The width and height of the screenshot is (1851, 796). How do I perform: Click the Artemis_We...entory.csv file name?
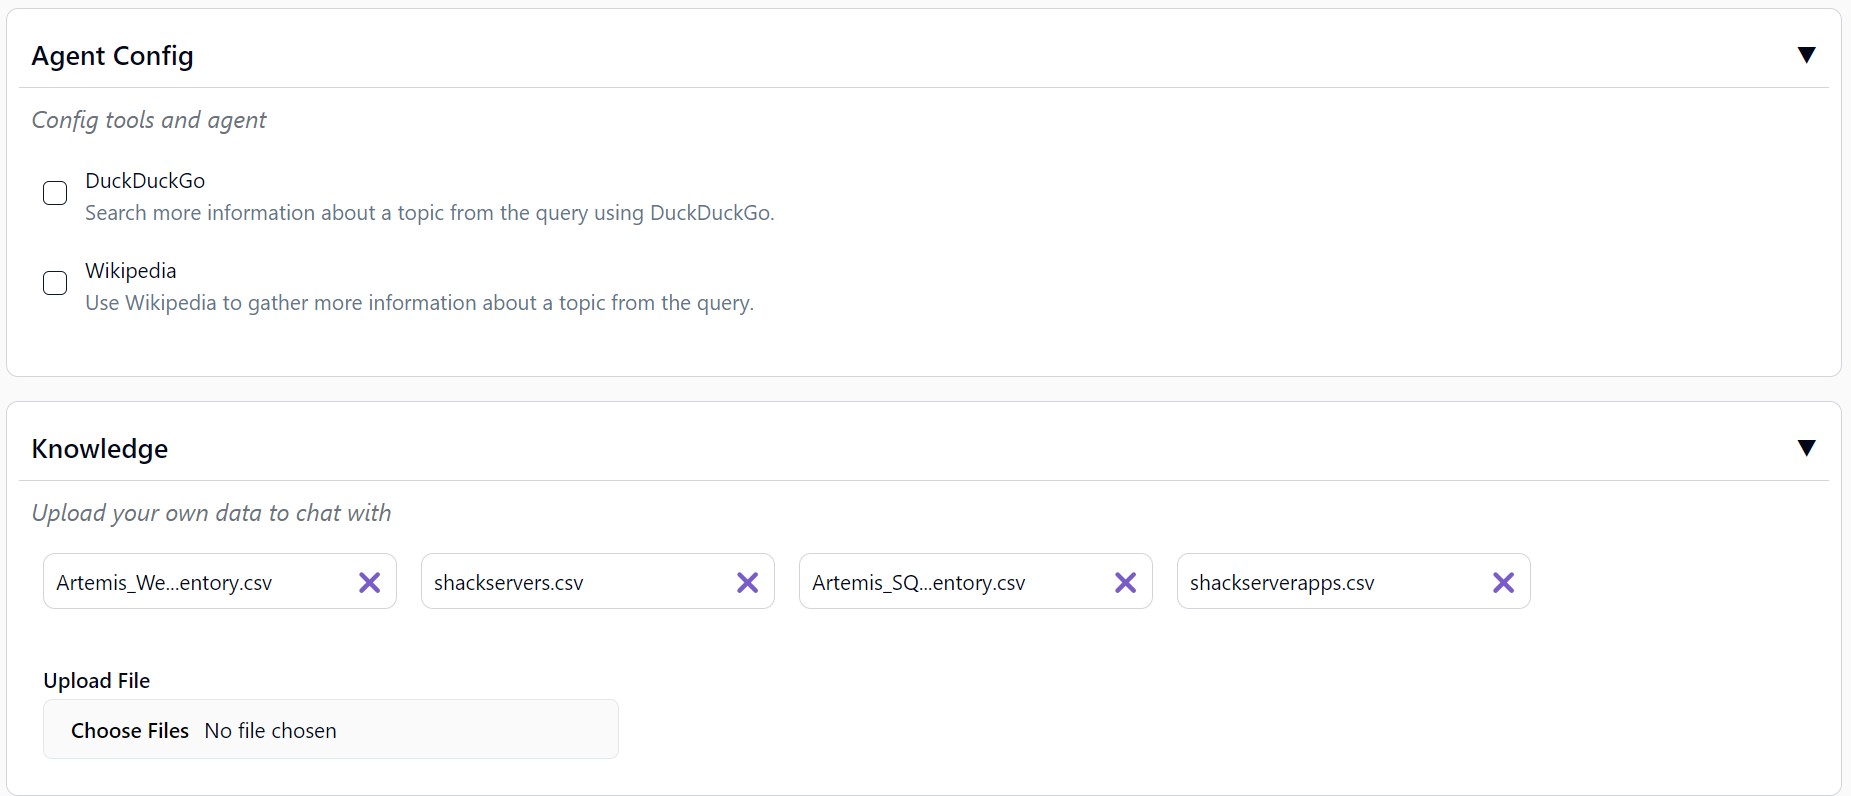(x=164, y=583)
